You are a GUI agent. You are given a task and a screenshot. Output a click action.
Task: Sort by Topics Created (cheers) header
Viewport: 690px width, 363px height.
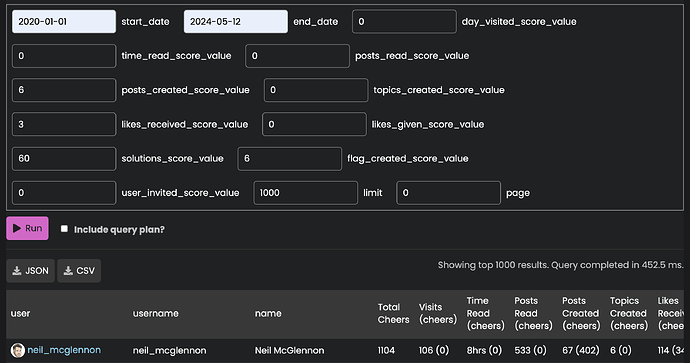[x=629, y=313]
